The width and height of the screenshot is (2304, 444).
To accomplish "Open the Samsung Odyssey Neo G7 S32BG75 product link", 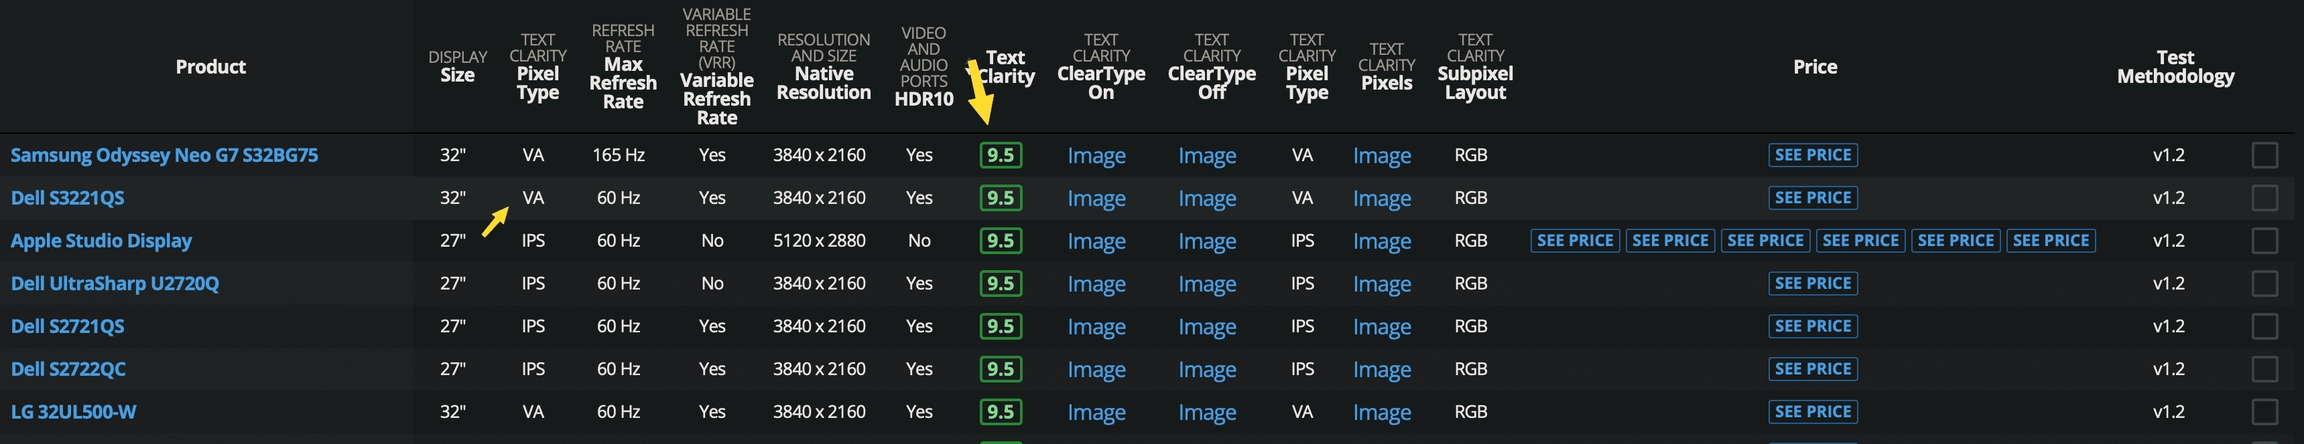I will 164,155.
